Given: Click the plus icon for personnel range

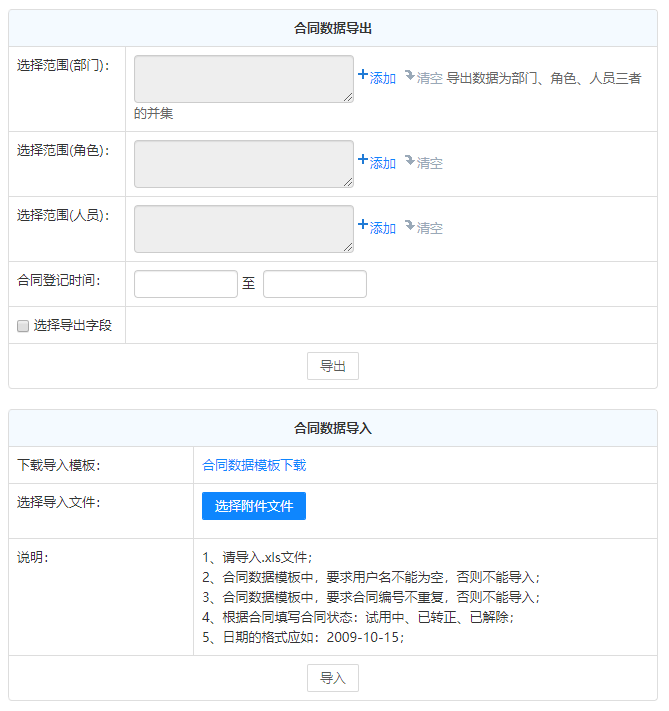Looking at the screenshot, I should pos(363,226).
